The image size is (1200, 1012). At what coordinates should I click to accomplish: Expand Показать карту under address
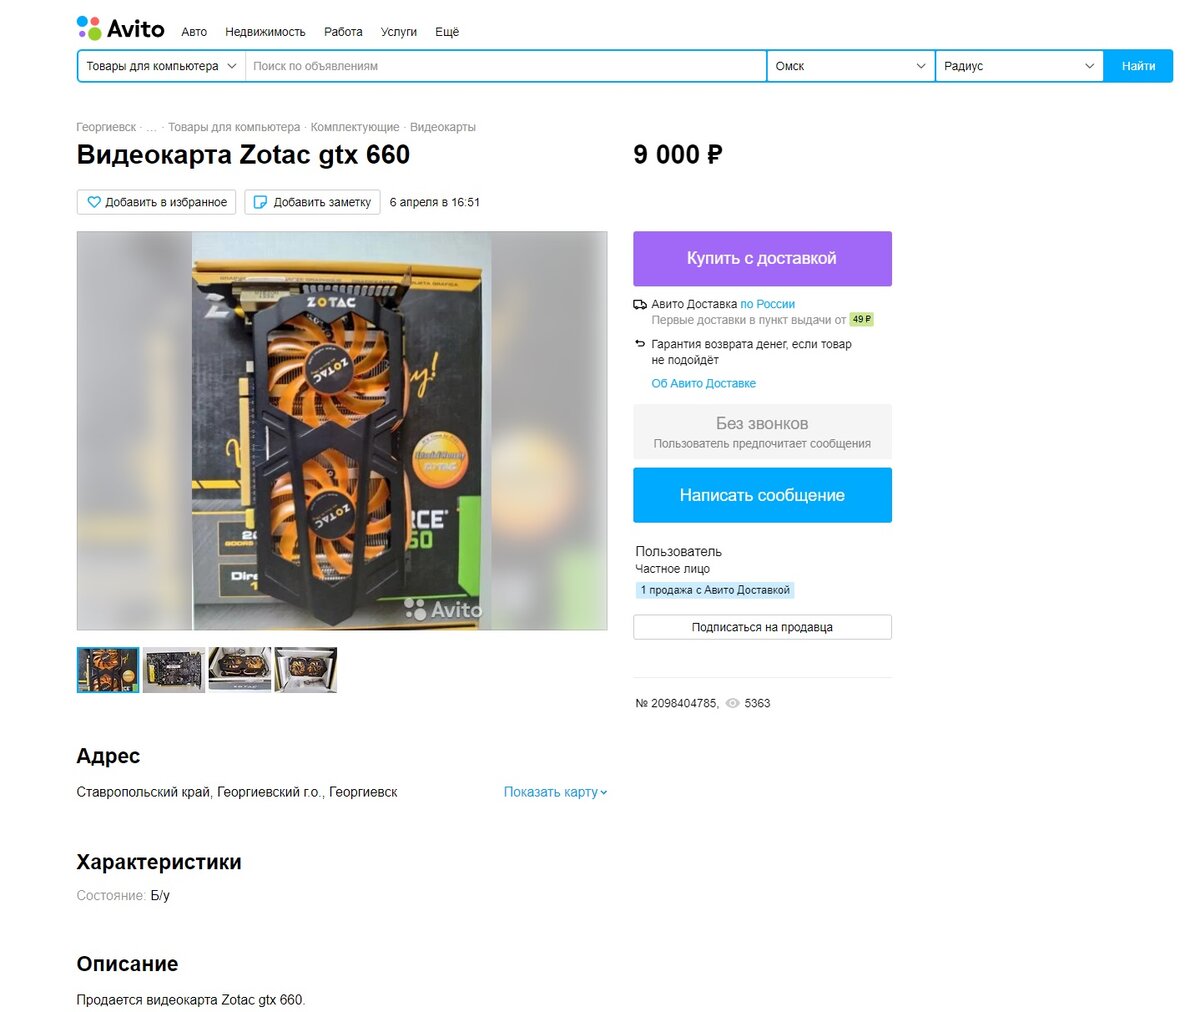[x=555, y=792]
